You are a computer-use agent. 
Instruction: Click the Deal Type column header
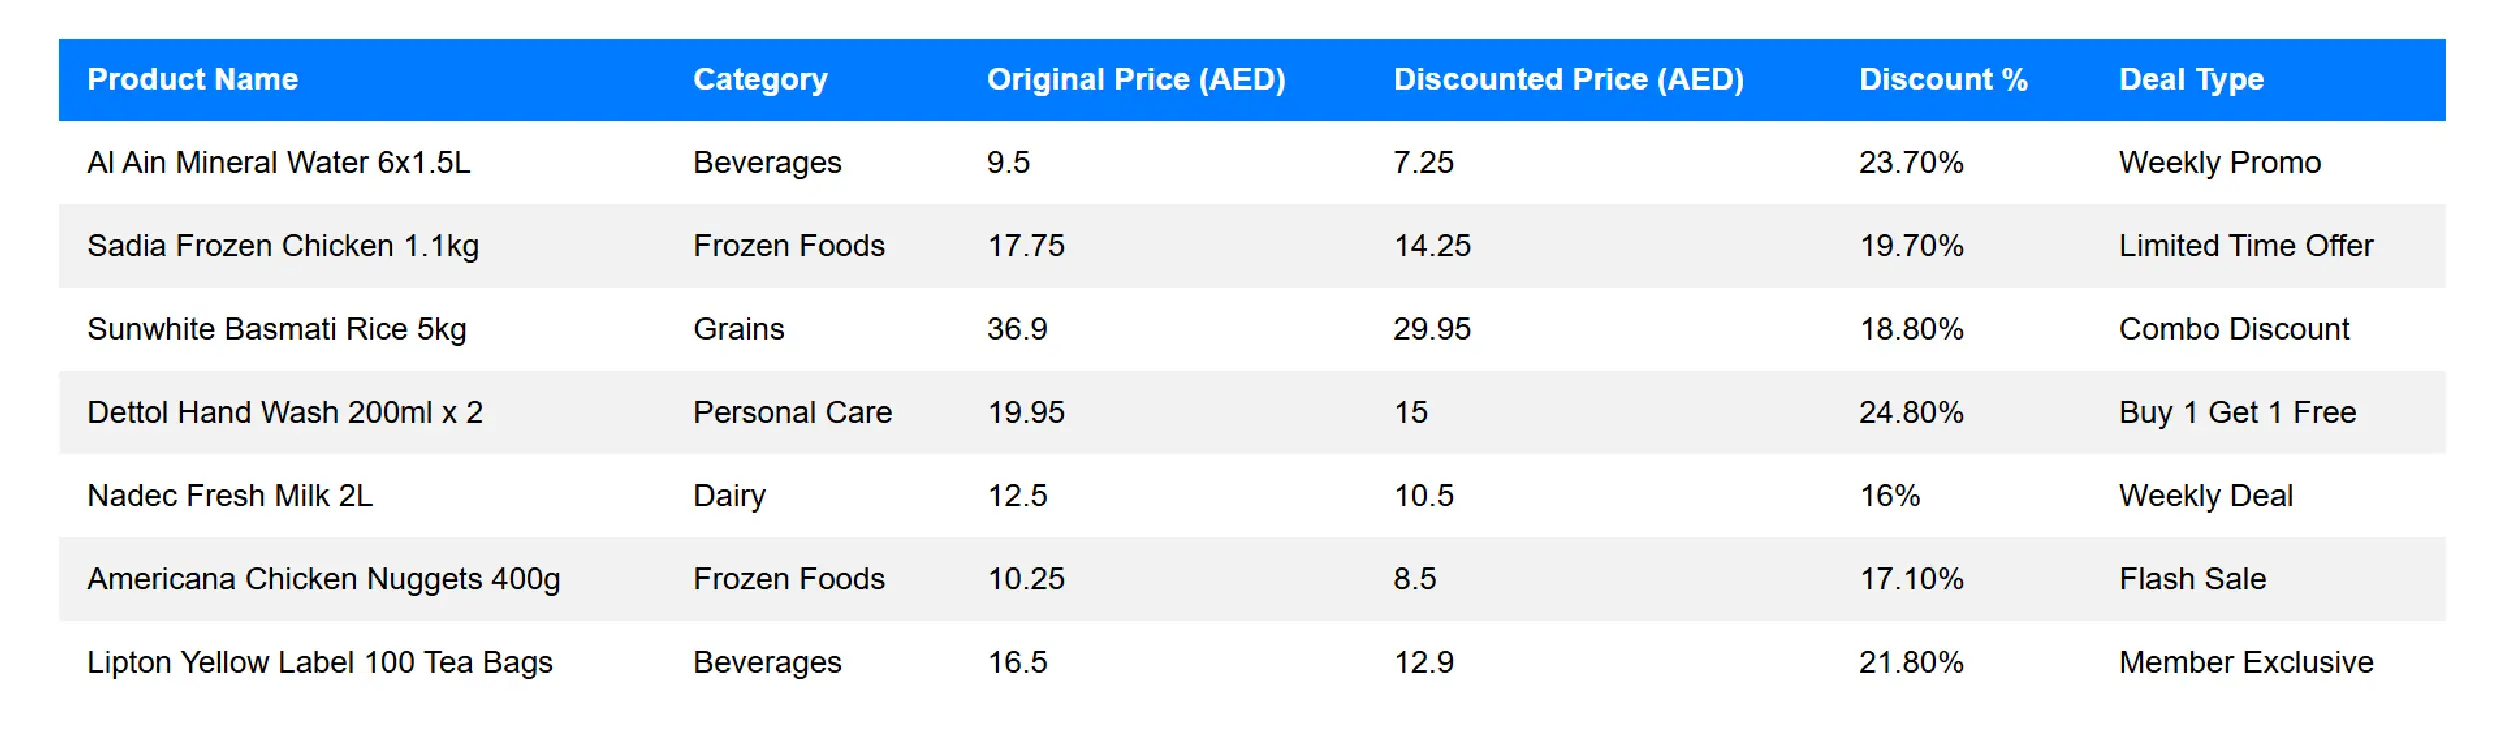(x=2191, y=80)
